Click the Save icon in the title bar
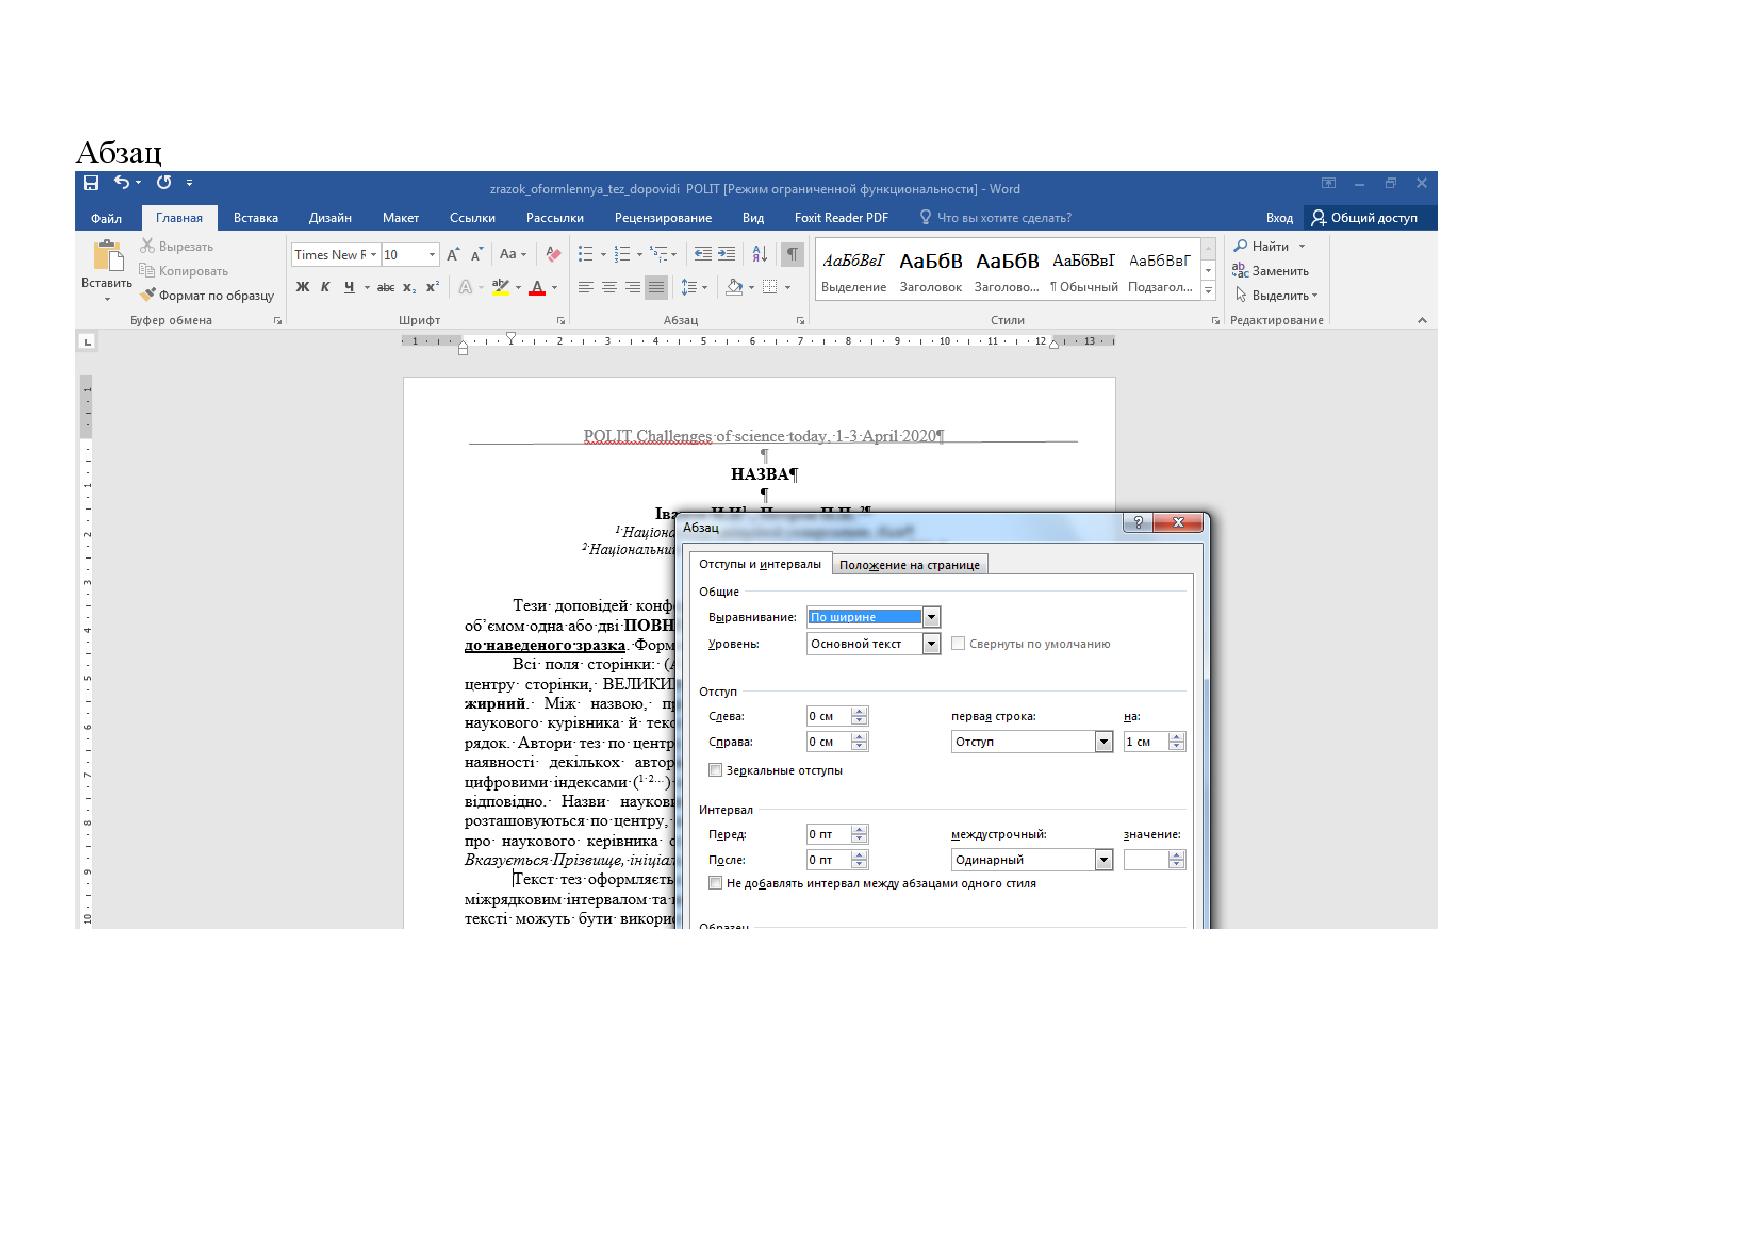This screenshot has height=1240, width=1754. pos(91,182)
